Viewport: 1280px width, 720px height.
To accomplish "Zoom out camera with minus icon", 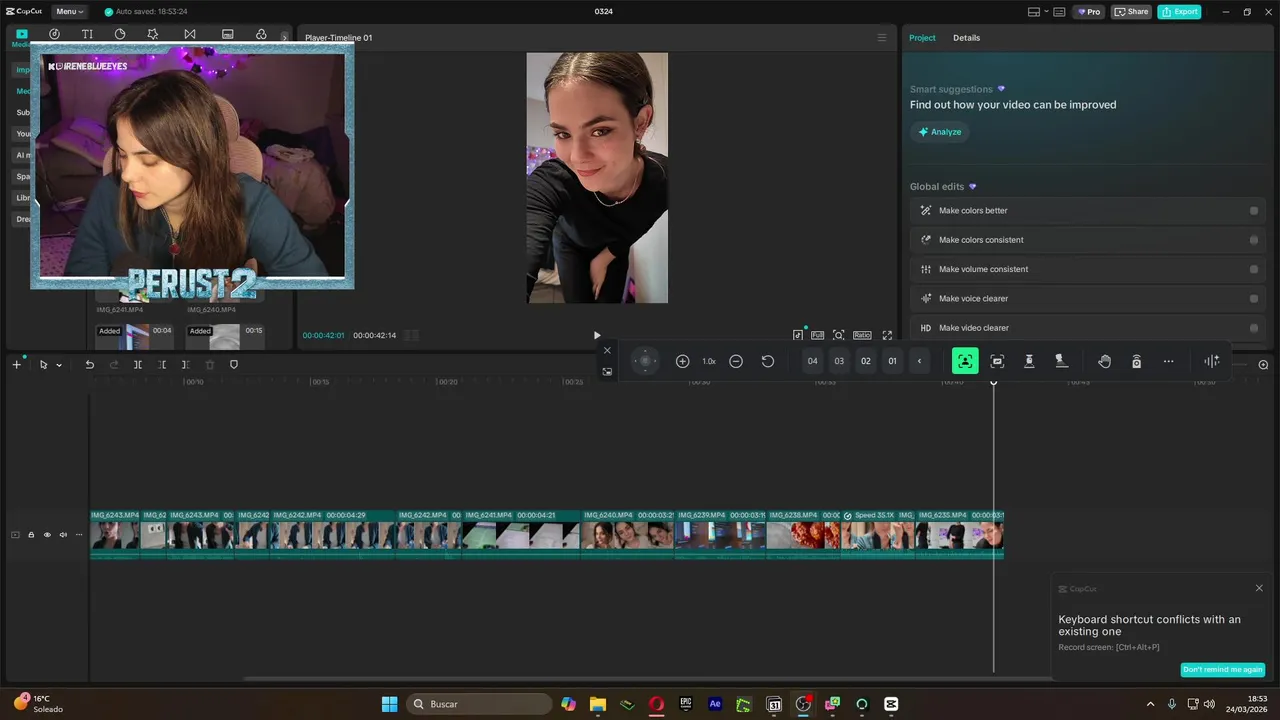I will pos(736,361).
